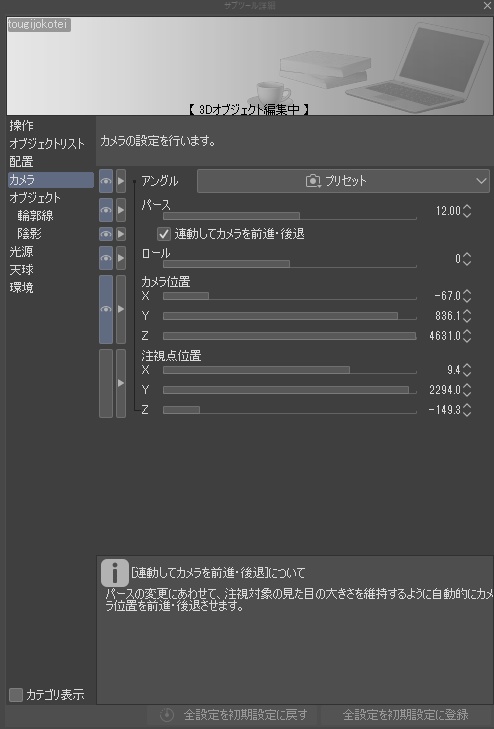The image size is (494, 729).
Task: Click the 3D object preview thumbnail
Action: pyautogui.click(x=250, y=66)
